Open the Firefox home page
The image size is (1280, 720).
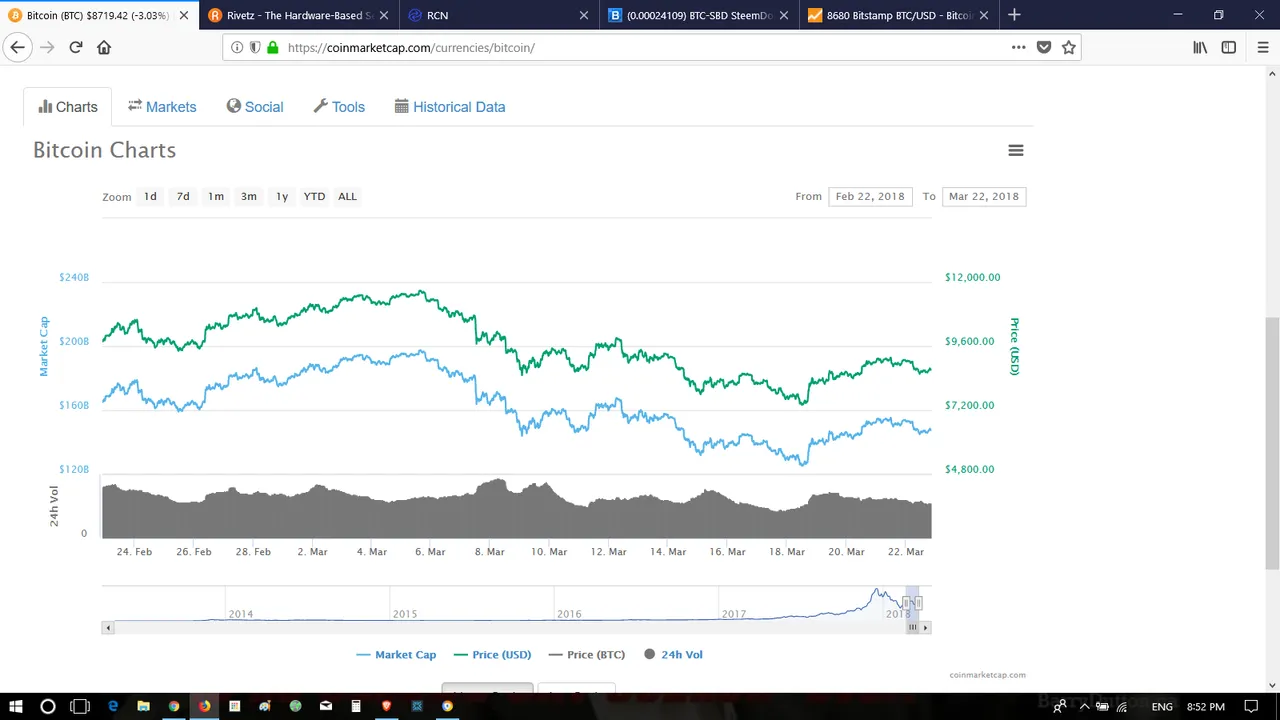click(104, 47)
